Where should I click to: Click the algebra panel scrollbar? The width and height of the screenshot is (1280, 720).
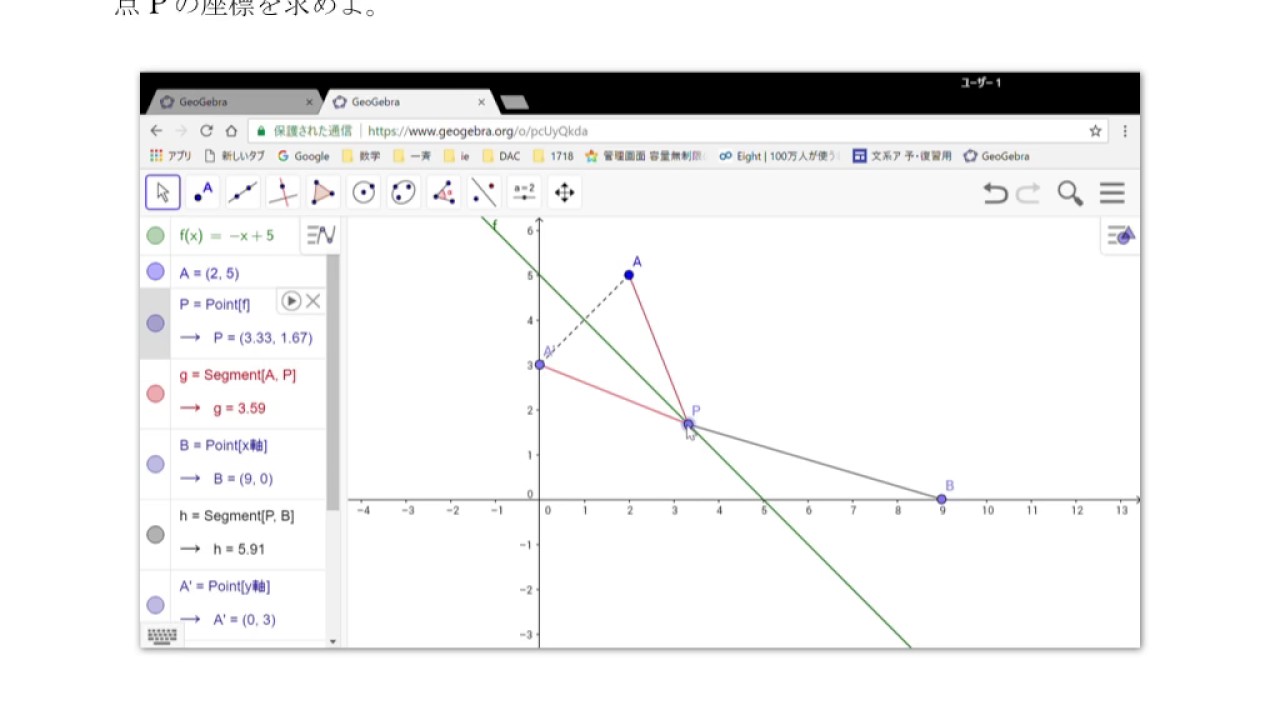click(333, 383)
